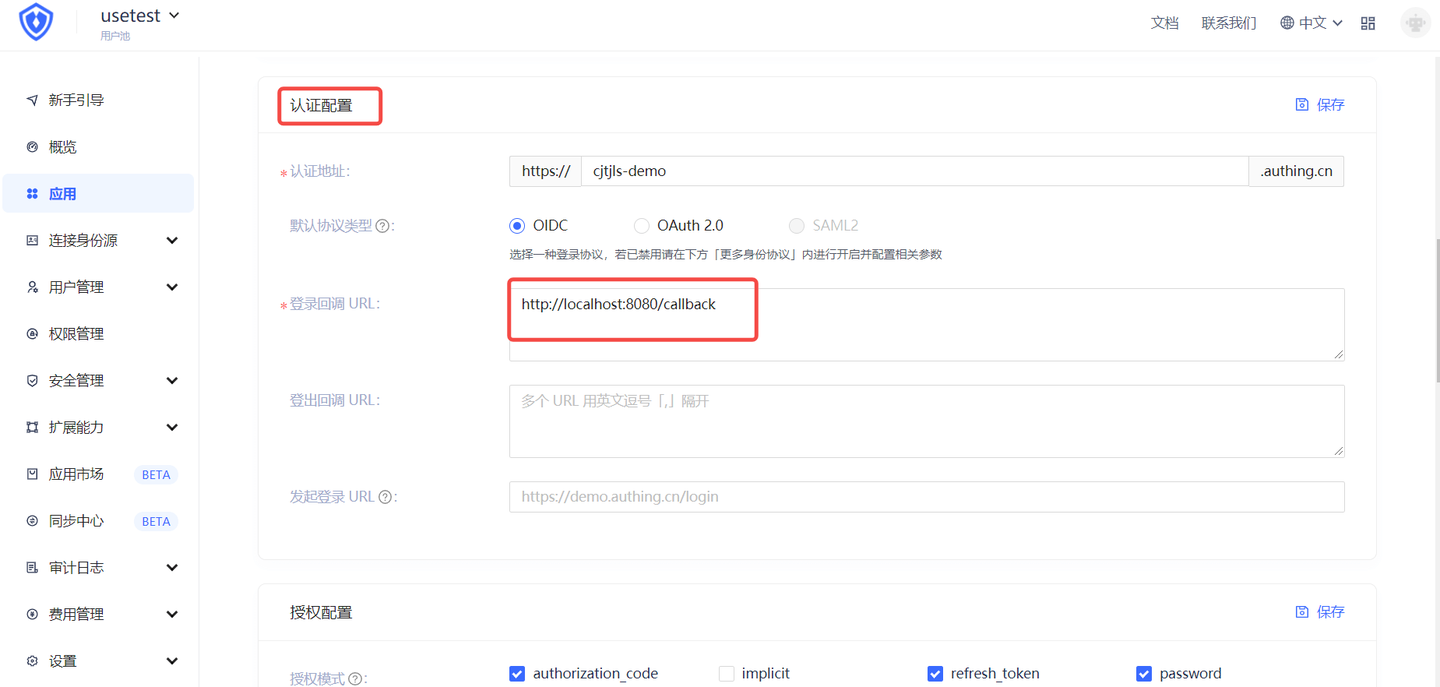1440x687 pixels.
Task: Click the 登出回调 URL input field
Action: point(926,420)
